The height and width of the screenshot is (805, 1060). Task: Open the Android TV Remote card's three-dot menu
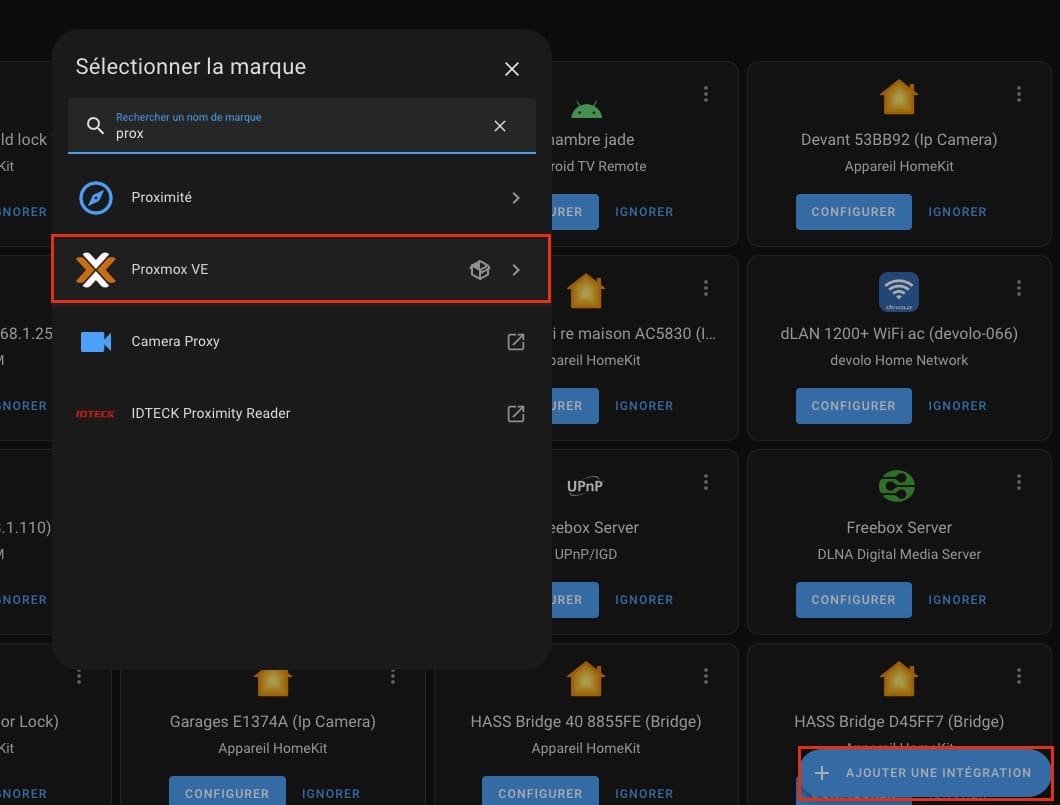click(706, 94)
